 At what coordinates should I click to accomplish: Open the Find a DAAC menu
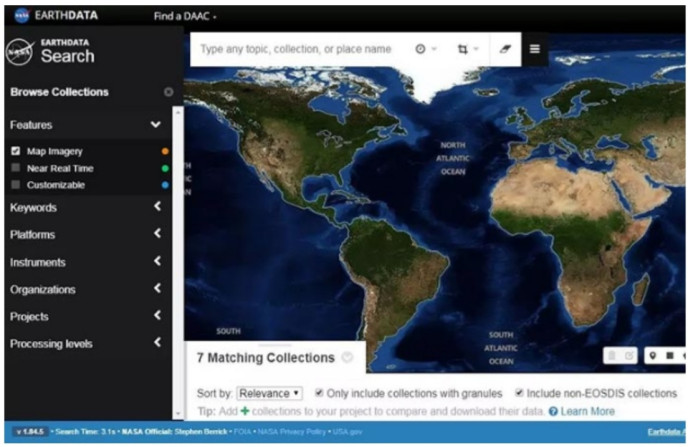pyautogui.click(x=185, y=16)
